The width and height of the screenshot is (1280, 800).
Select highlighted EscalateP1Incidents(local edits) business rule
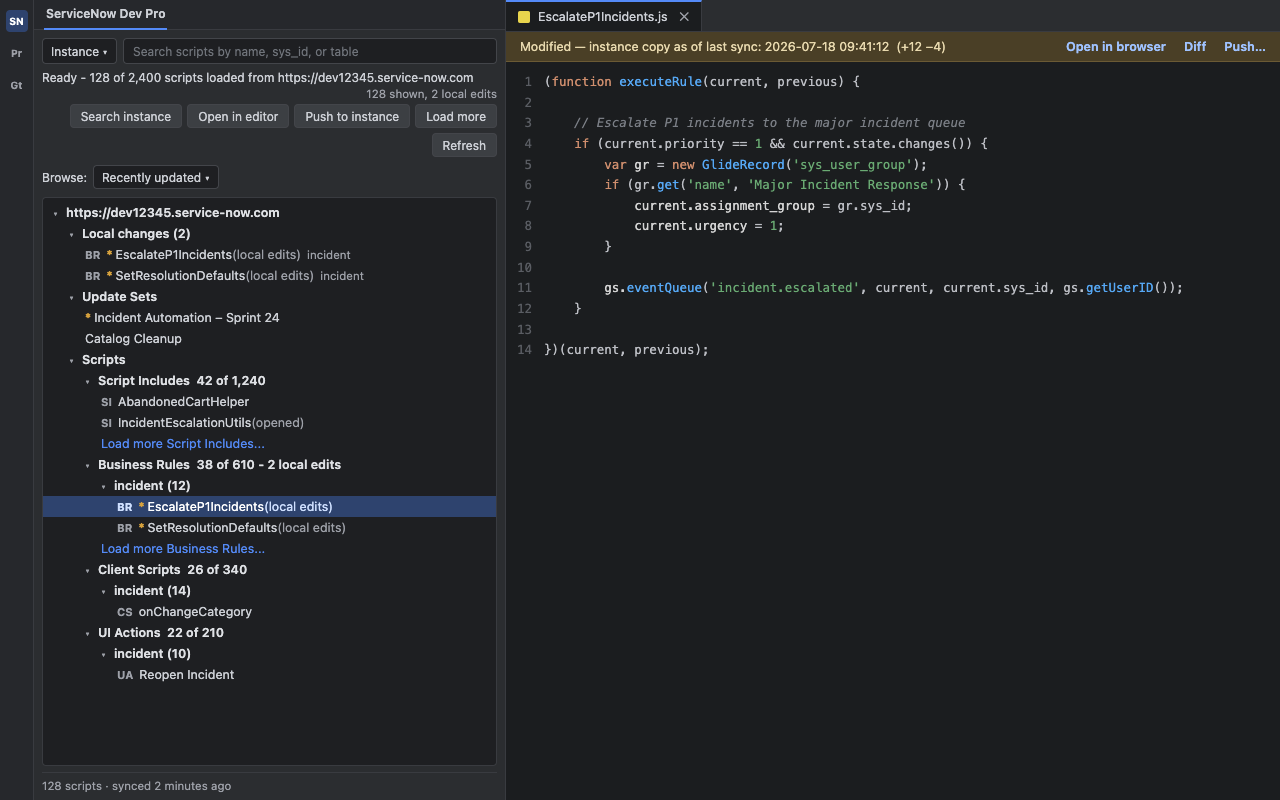[269, 507]
